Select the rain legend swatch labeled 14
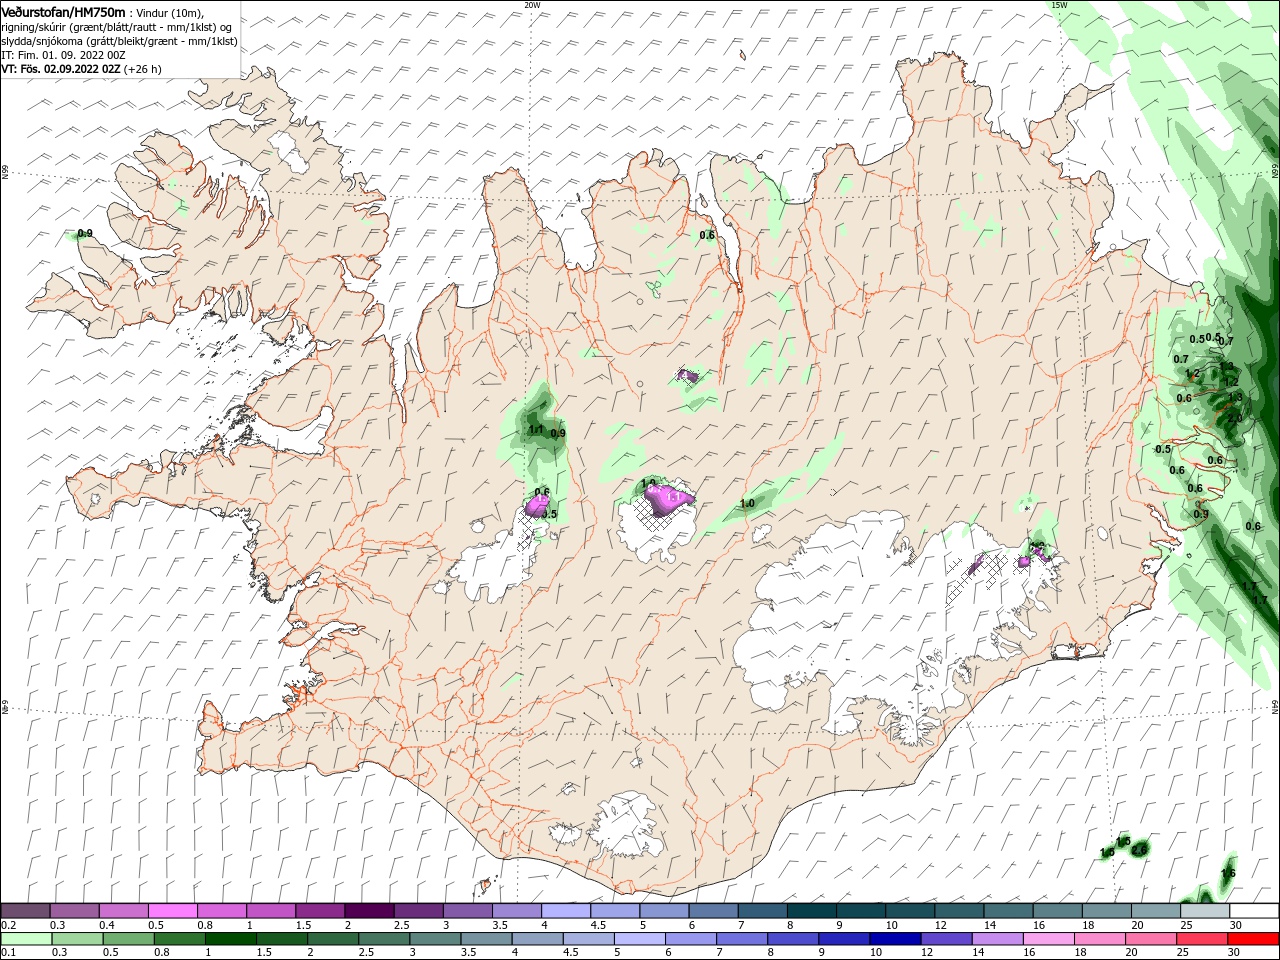Image resolution: width=1280 pixels, height=960 pixels. (998, 939)
